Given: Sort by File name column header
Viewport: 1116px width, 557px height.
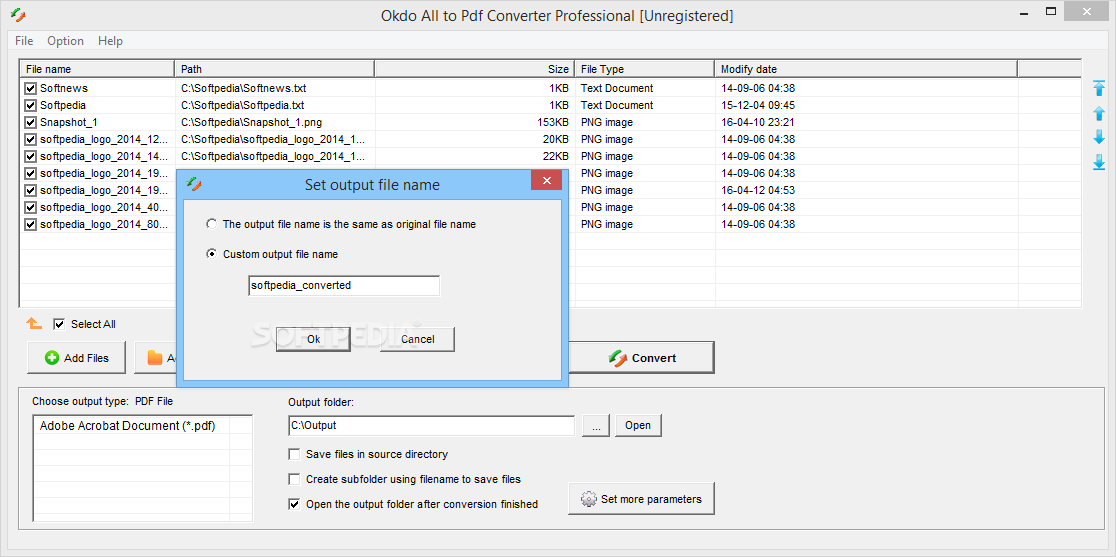Looking at the screenshot, I should (98, 69).
